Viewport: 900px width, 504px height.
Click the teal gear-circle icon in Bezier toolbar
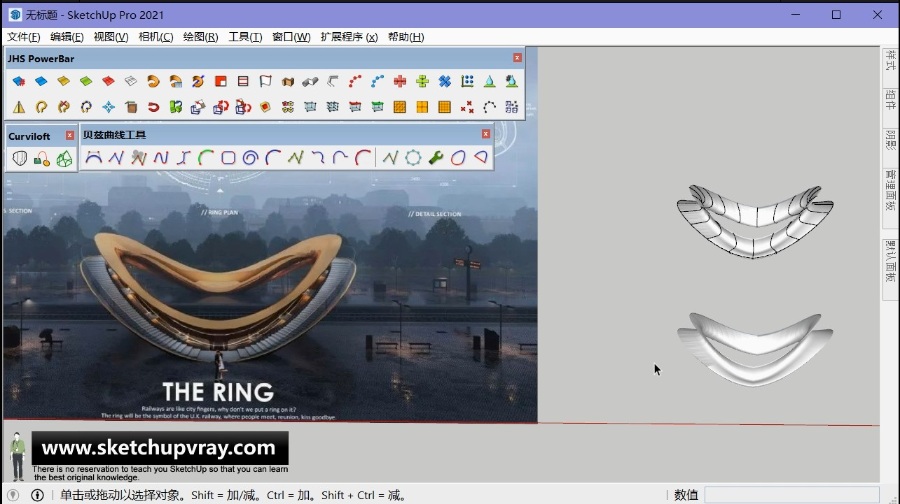[x=413, y=157]
